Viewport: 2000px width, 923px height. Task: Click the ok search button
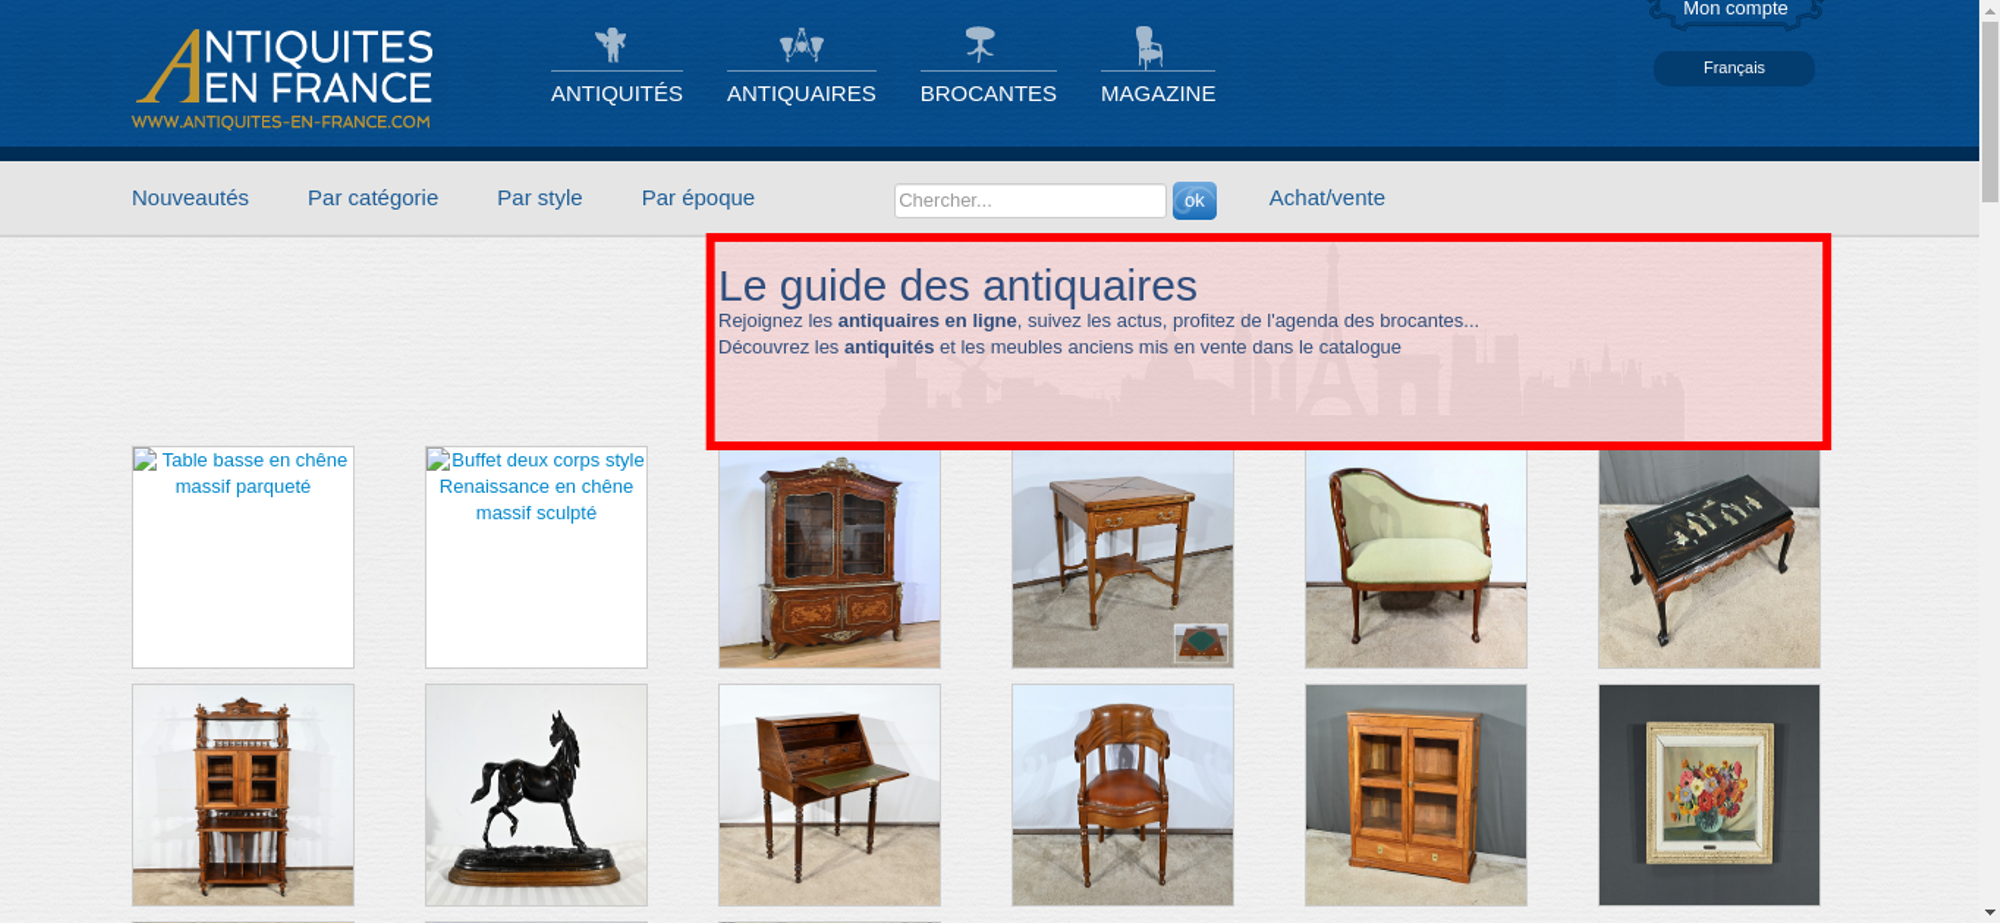point(1194,201)
